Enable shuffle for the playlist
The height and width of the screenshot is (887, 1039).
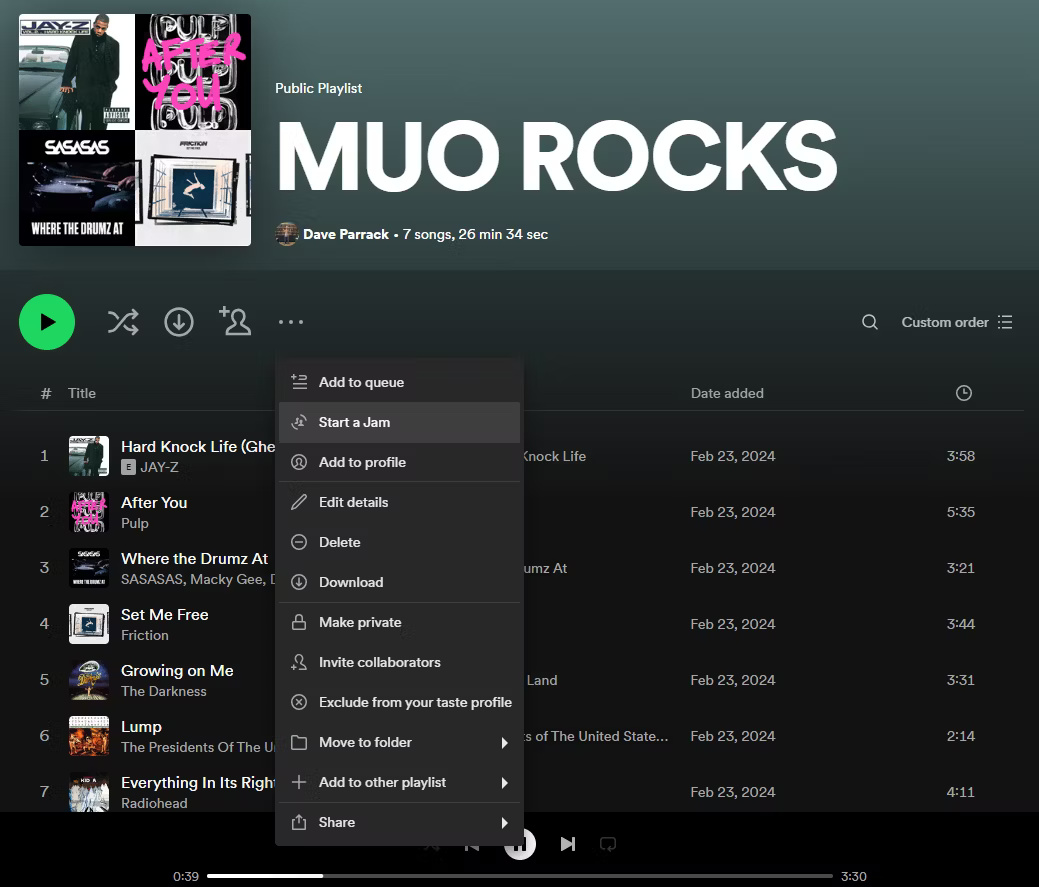click(x=123, y=322)
